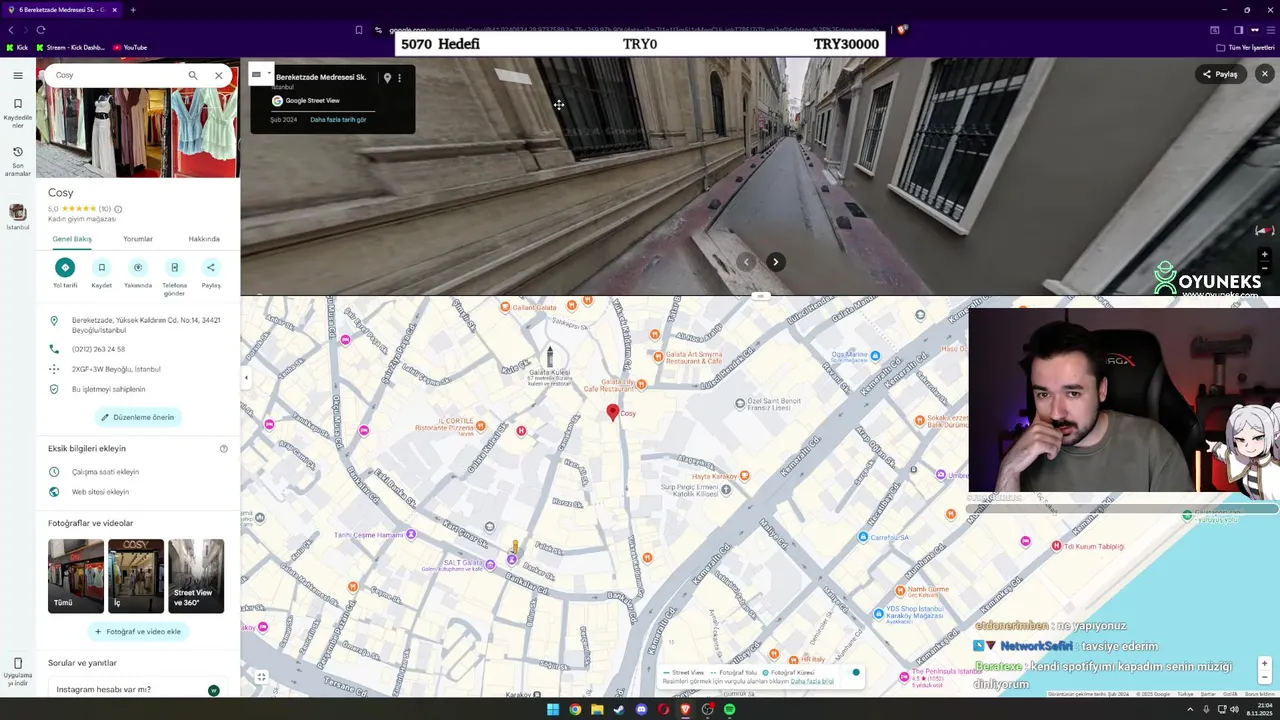This screenshot has width=1280, height=720.
Task: Click Daha fazla tarih gör link
Action: pyautogui.click(x=338, y=120)
